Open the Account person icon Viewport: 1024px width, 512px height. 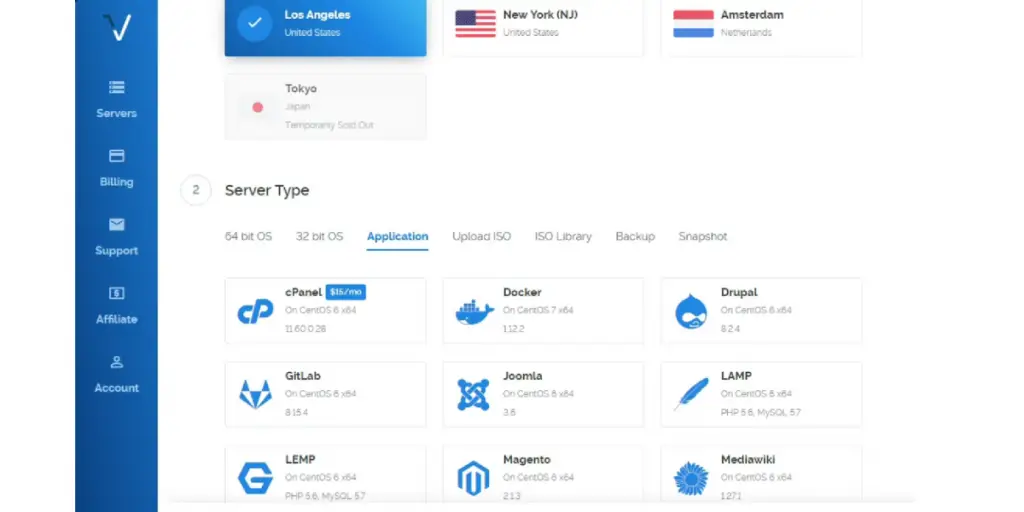tap(117, 361)
